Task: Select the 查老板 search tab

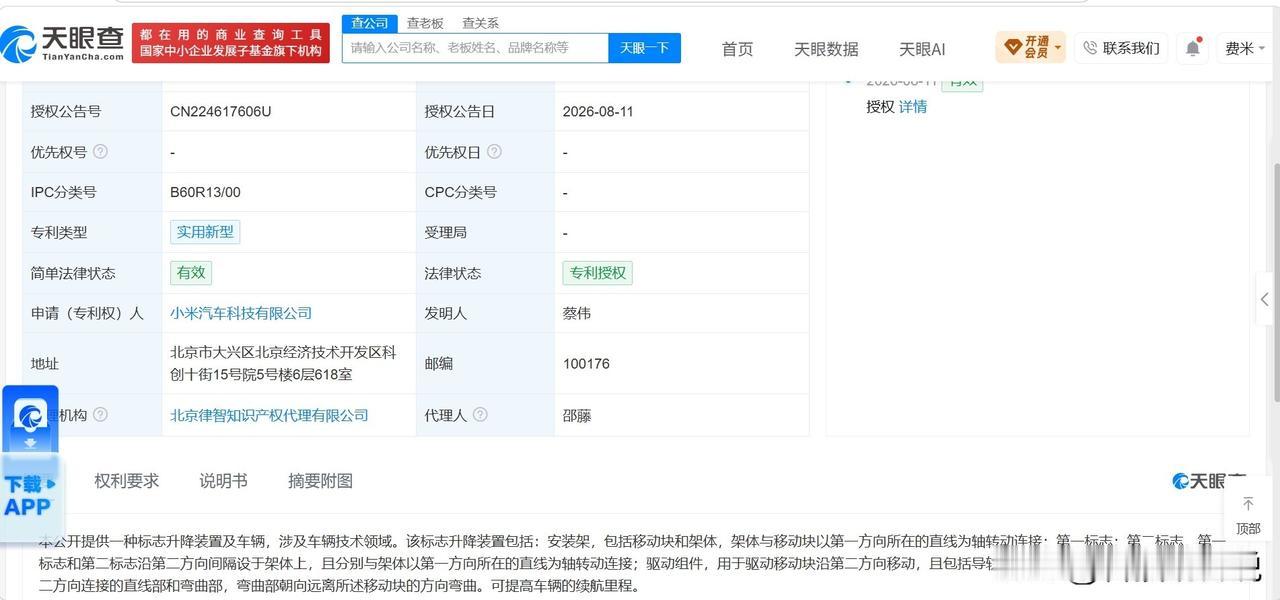Action: 425,23
